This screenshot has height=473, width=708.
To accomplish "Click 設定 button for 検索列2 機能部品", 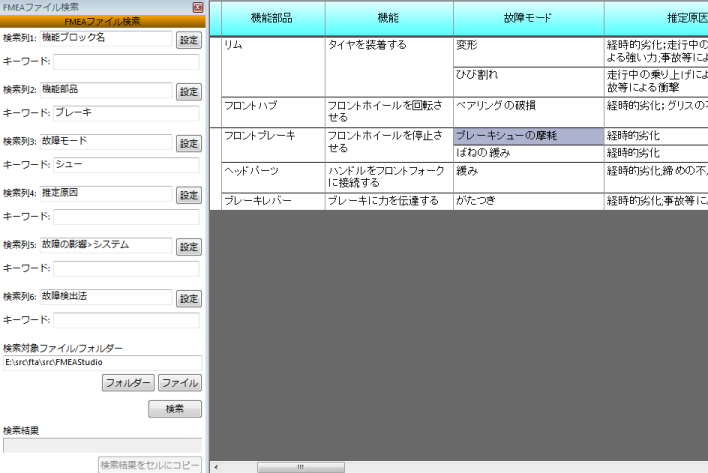I will point(188,92).
